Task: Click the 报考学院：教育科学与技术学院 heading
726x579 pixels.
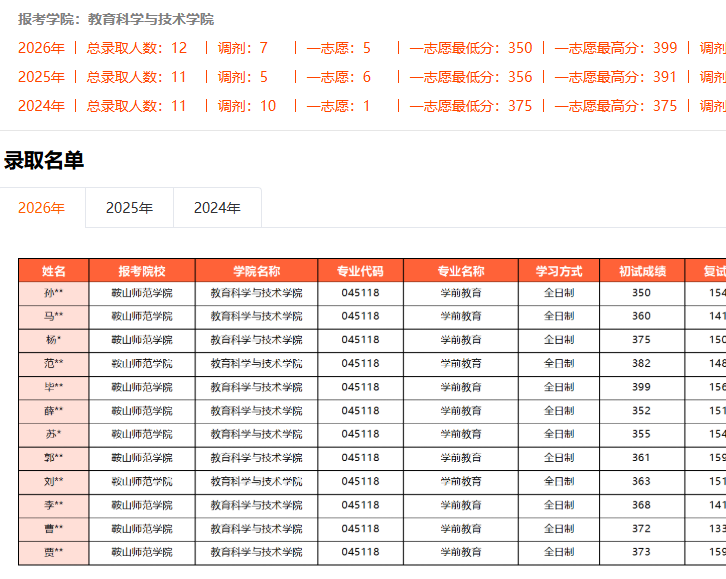Action: [116, 19]
